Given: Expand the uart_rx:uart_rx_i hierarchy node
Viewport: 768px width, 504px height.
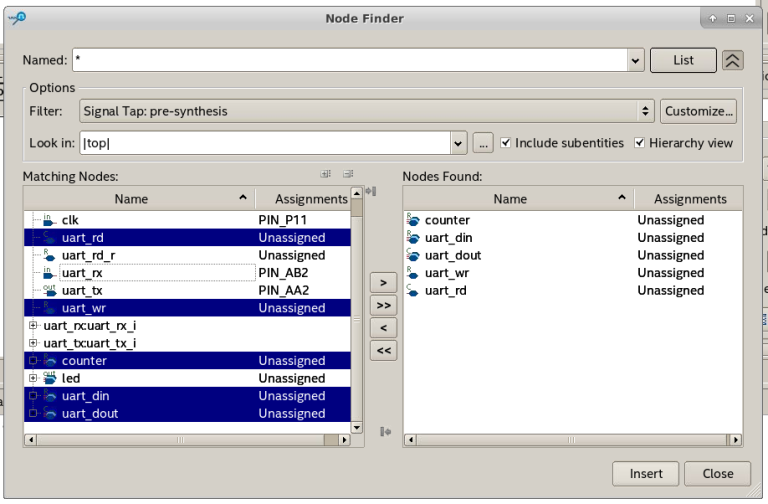Looking at the screenshot, I should coord(34,326).
